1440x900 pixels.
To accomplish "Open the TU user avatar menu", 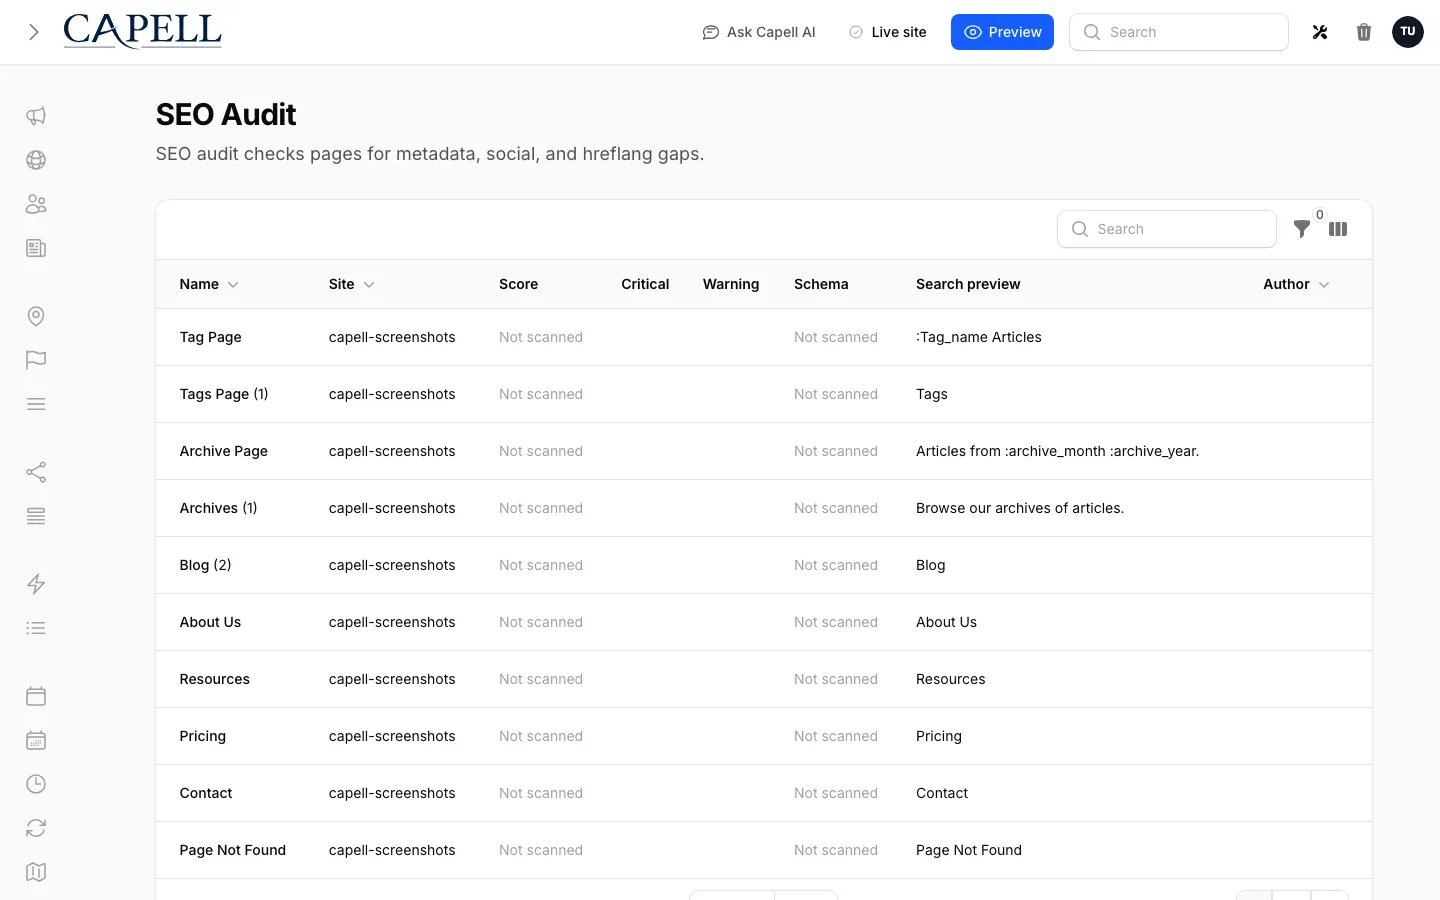I will (1408, 32).
